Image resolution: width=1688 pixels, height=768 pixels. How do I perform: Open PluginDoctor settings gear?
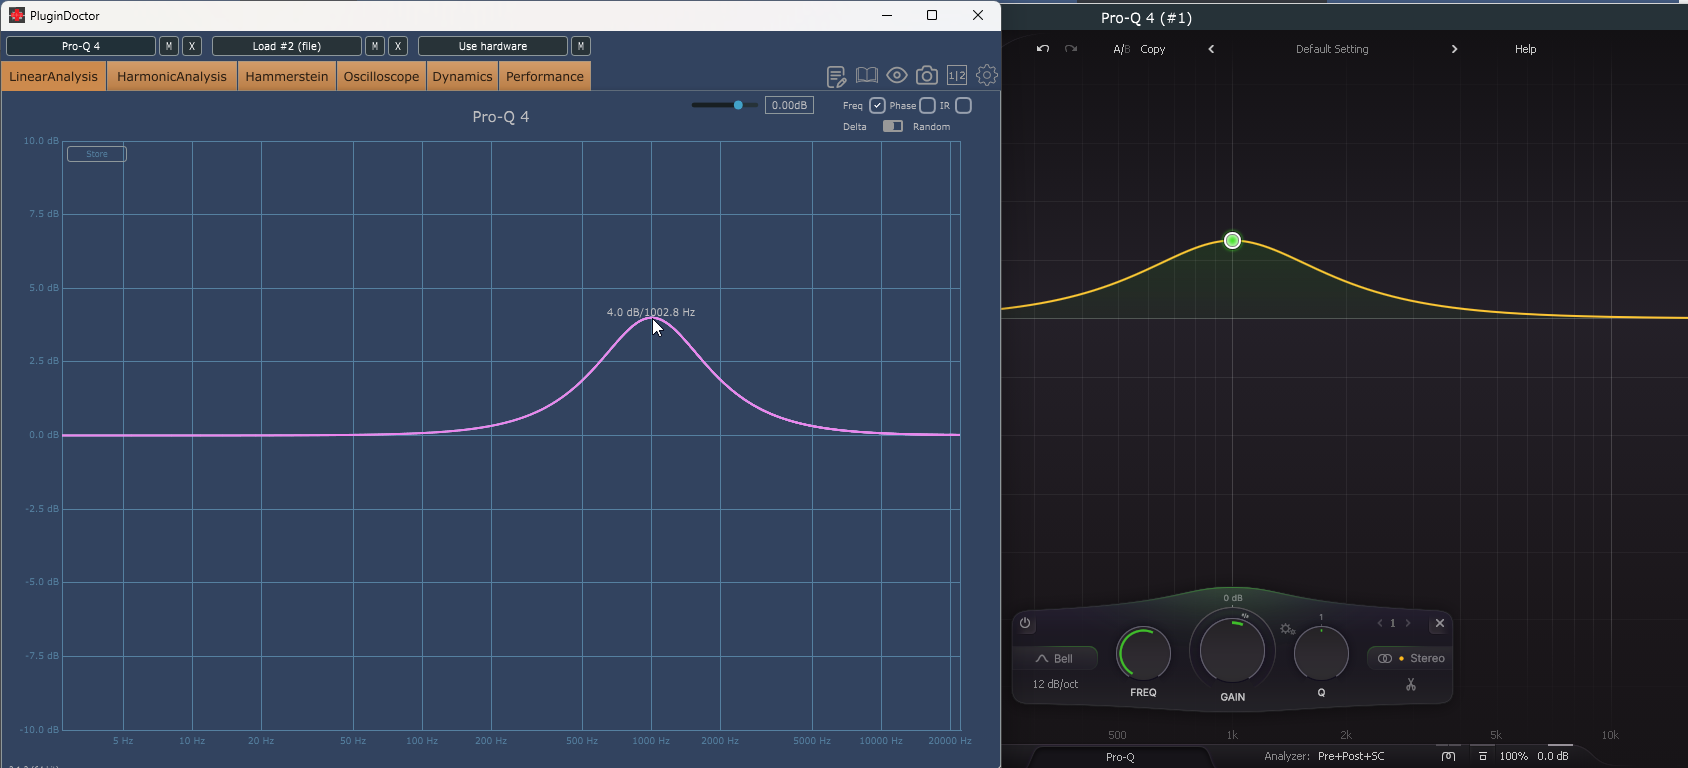pyautogui.click(x=987, y=76)
